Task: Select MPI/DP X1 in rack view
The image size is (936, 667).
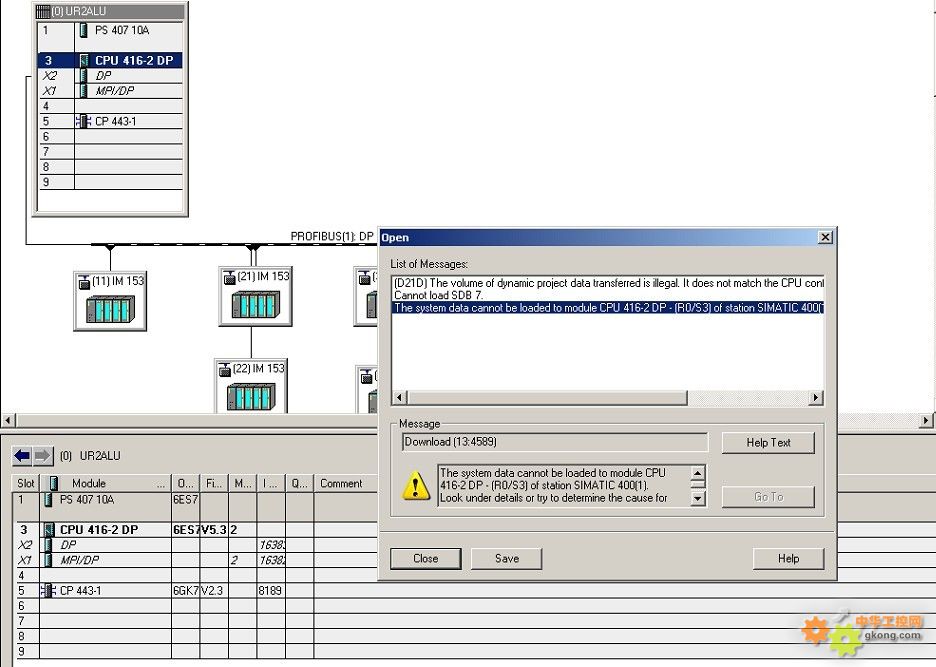Action: click(110, 91)
